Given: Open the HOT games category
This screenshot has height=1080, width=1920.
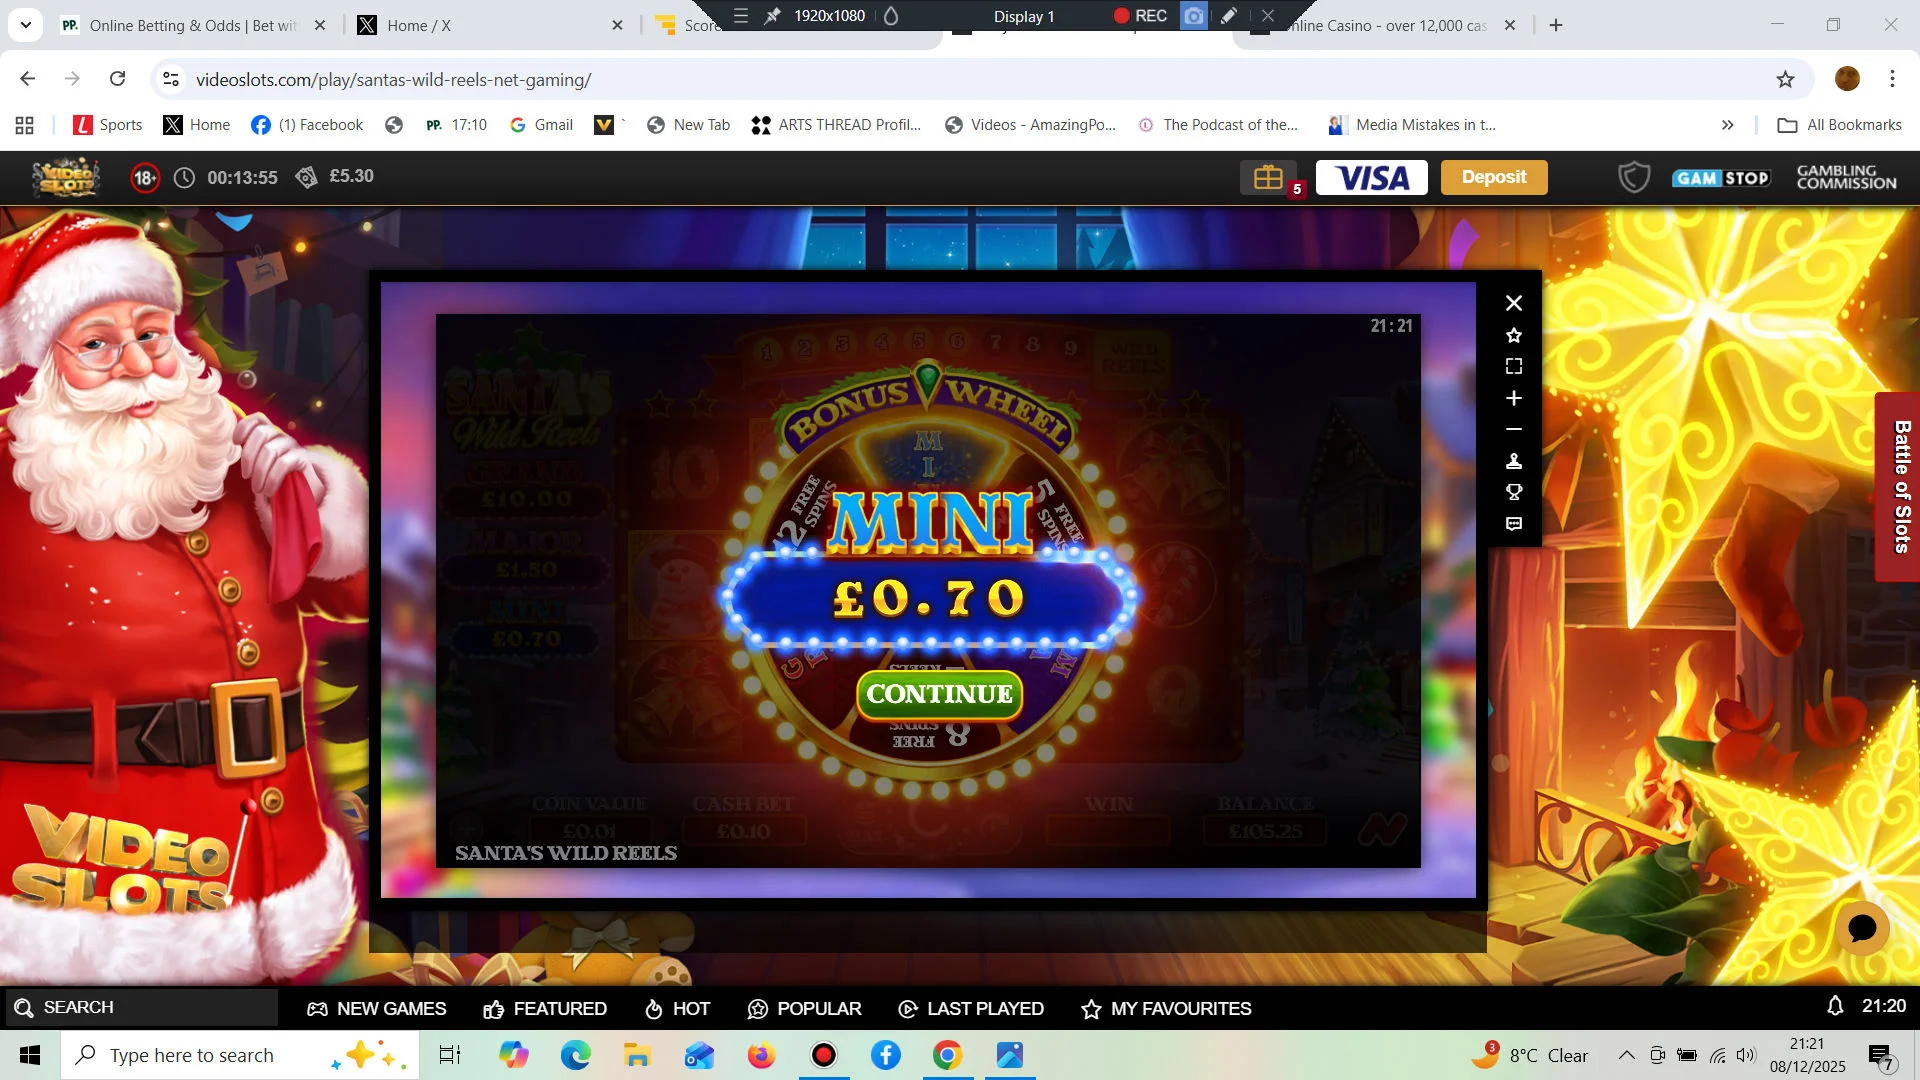Looking at the screenshot, I should [677, 1008].
